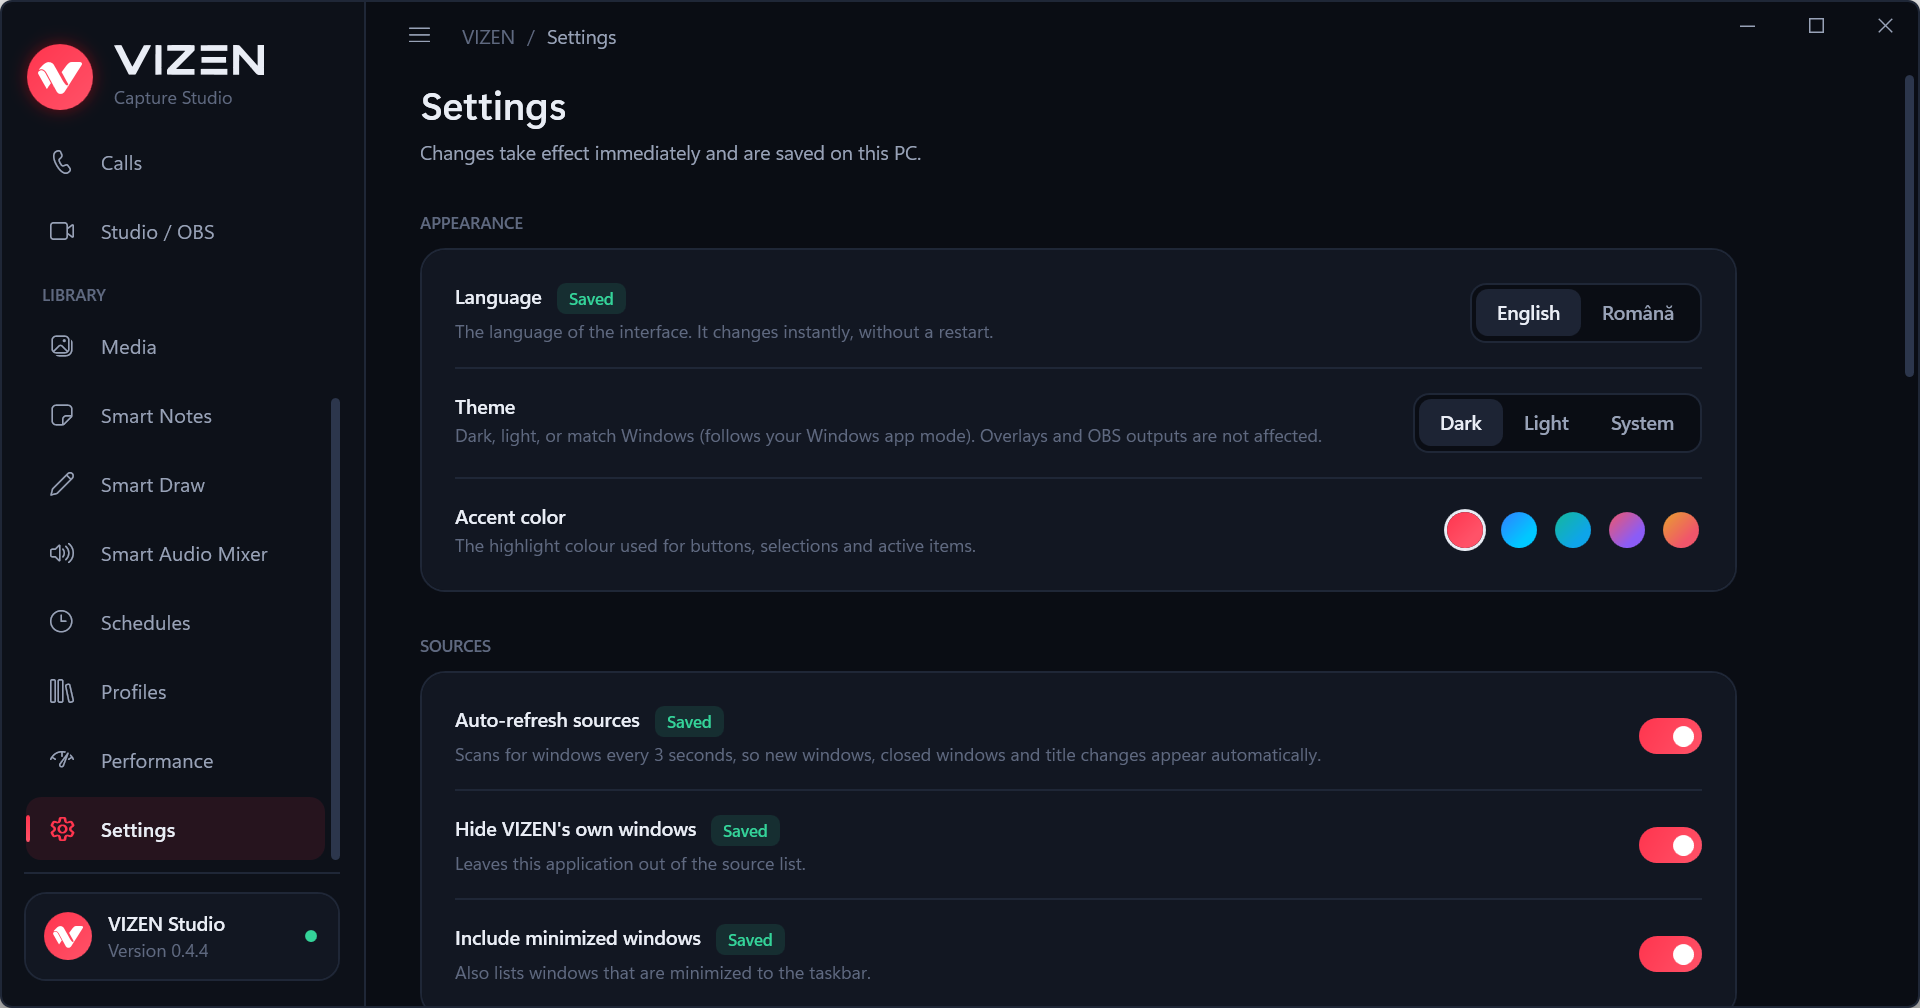Switch interface language to Română
The height and width of the screenshot is (1008, 1920).
click(x=1638, y=313)
